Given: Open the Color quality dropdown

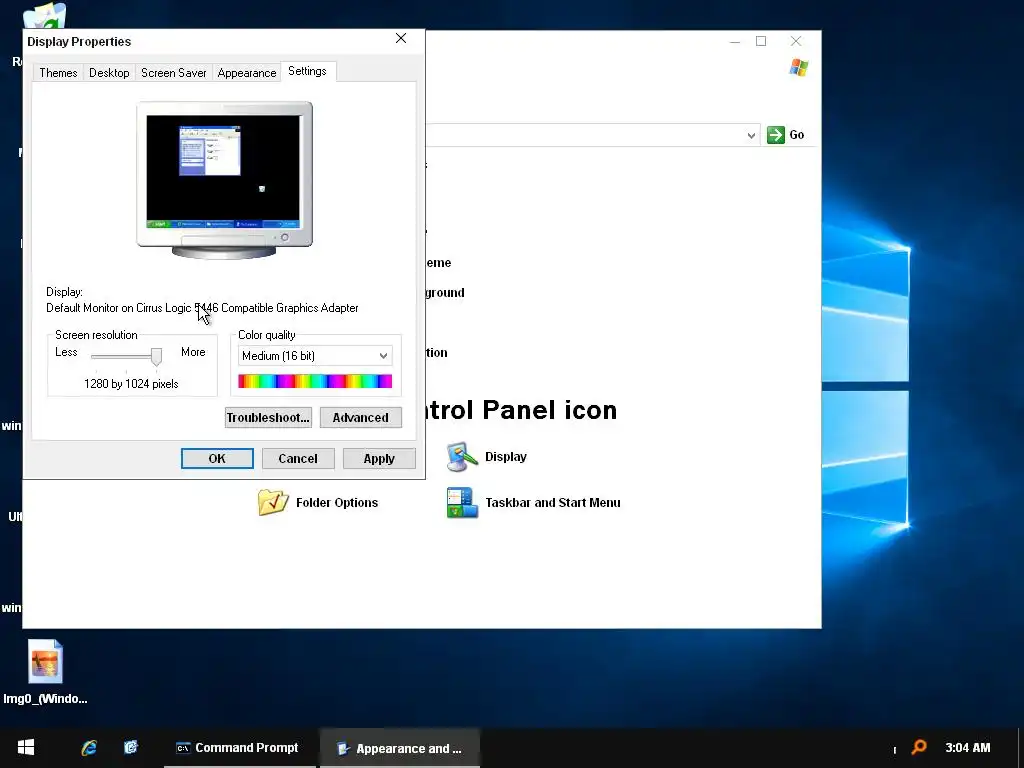Looking at the screenshot, I should click(315, 356).
